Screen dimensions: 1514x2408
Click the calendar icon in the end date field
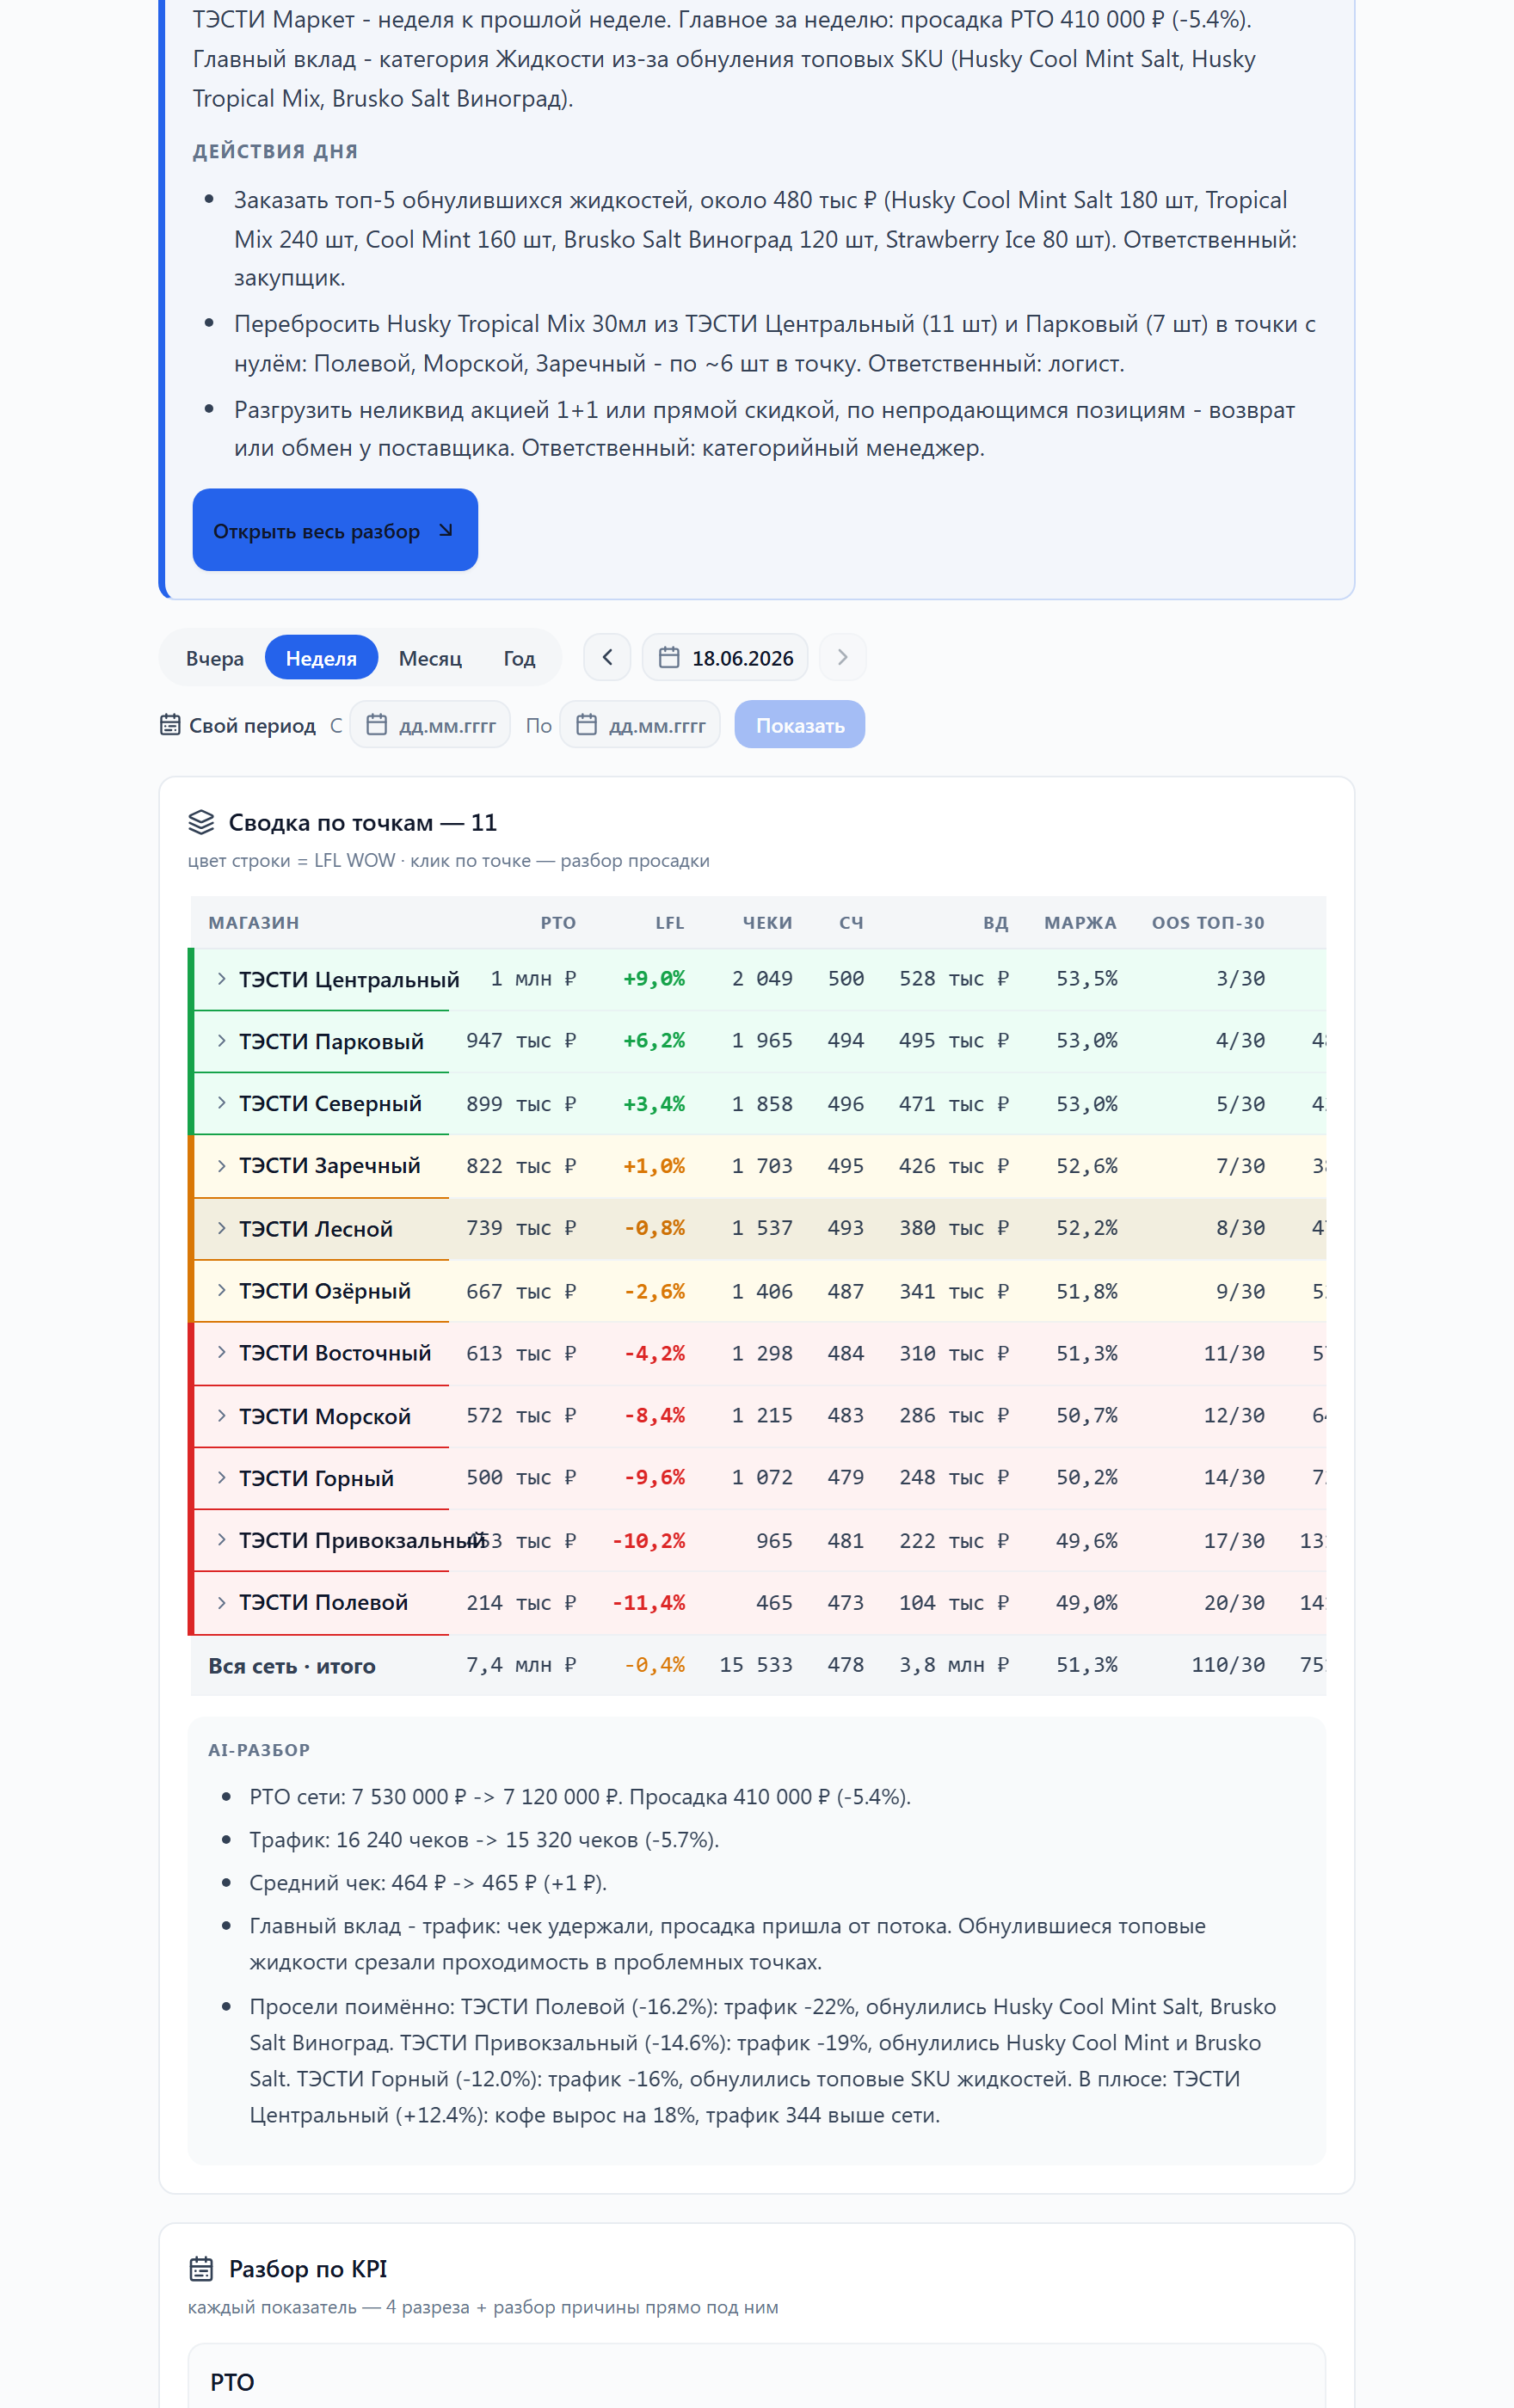586,725
